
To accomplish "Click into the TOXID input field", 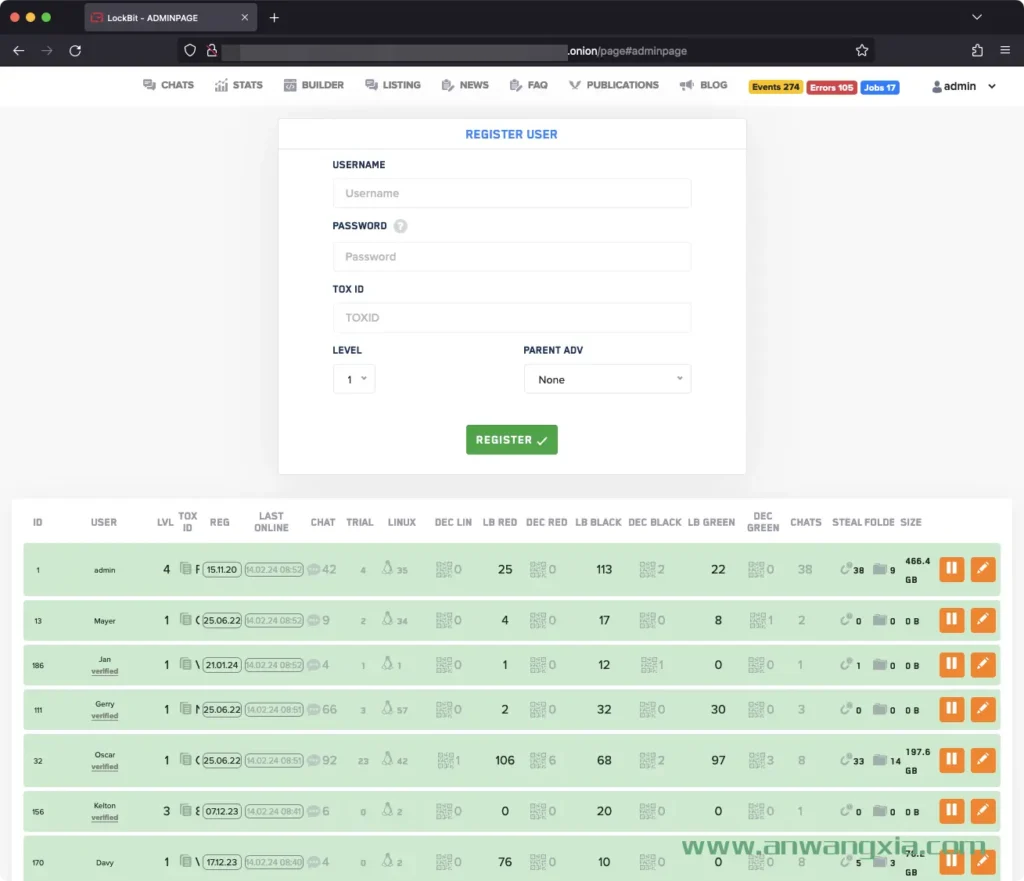I will tap(512, 317).
